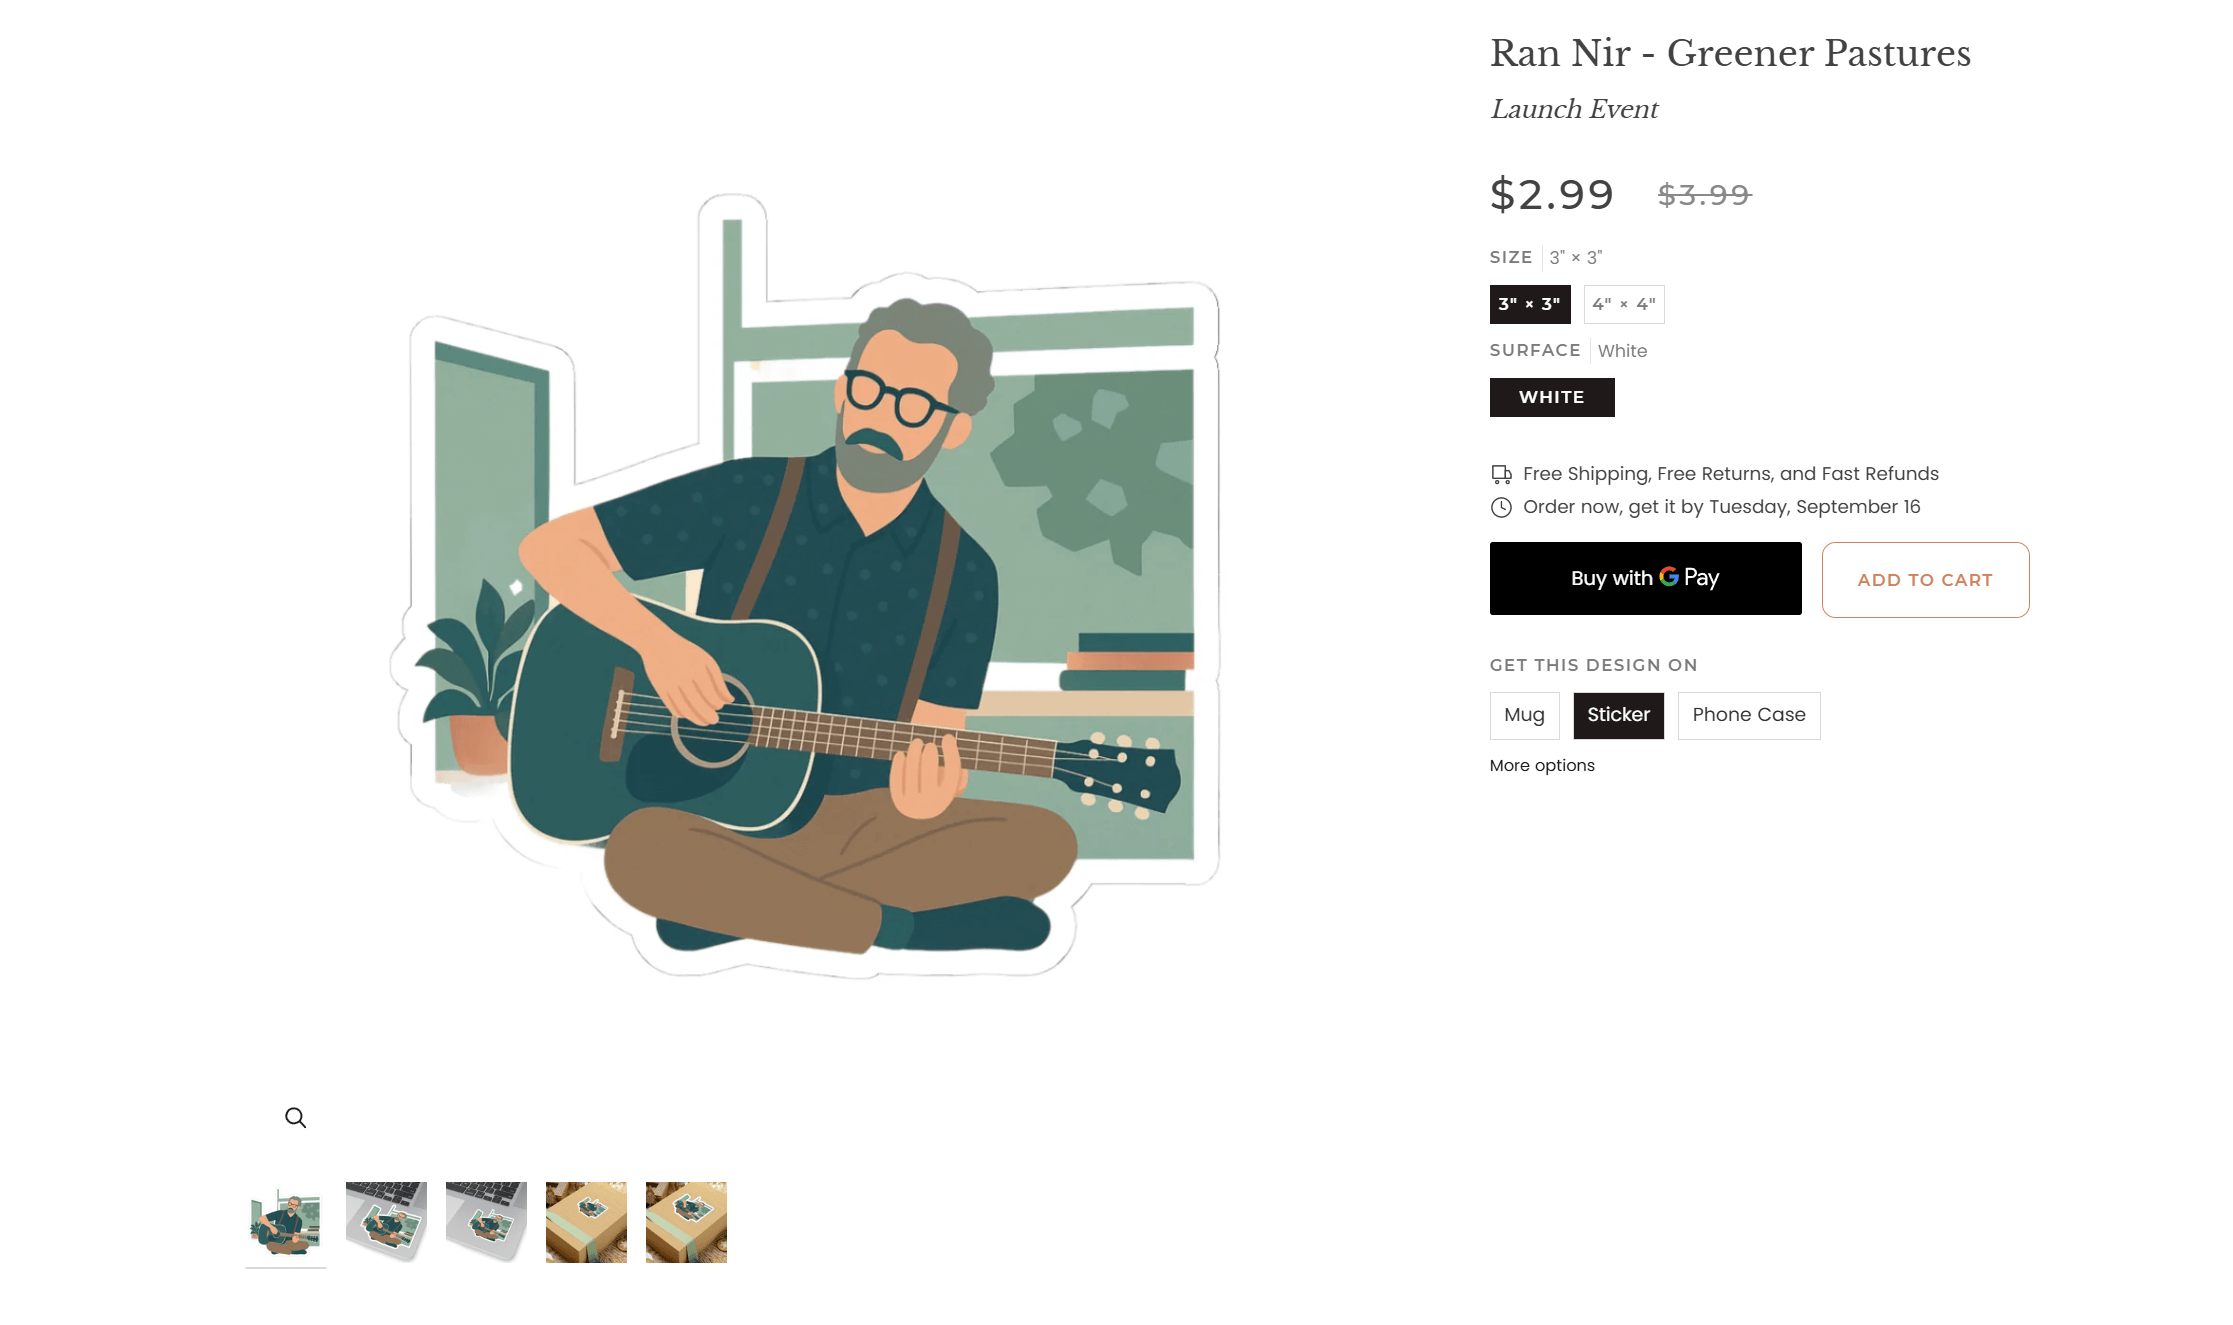Select the 4" × 4" size option
The width and height of the screenshot is (2233, 1325).
pyautogui.click(x=1624, y=304)
